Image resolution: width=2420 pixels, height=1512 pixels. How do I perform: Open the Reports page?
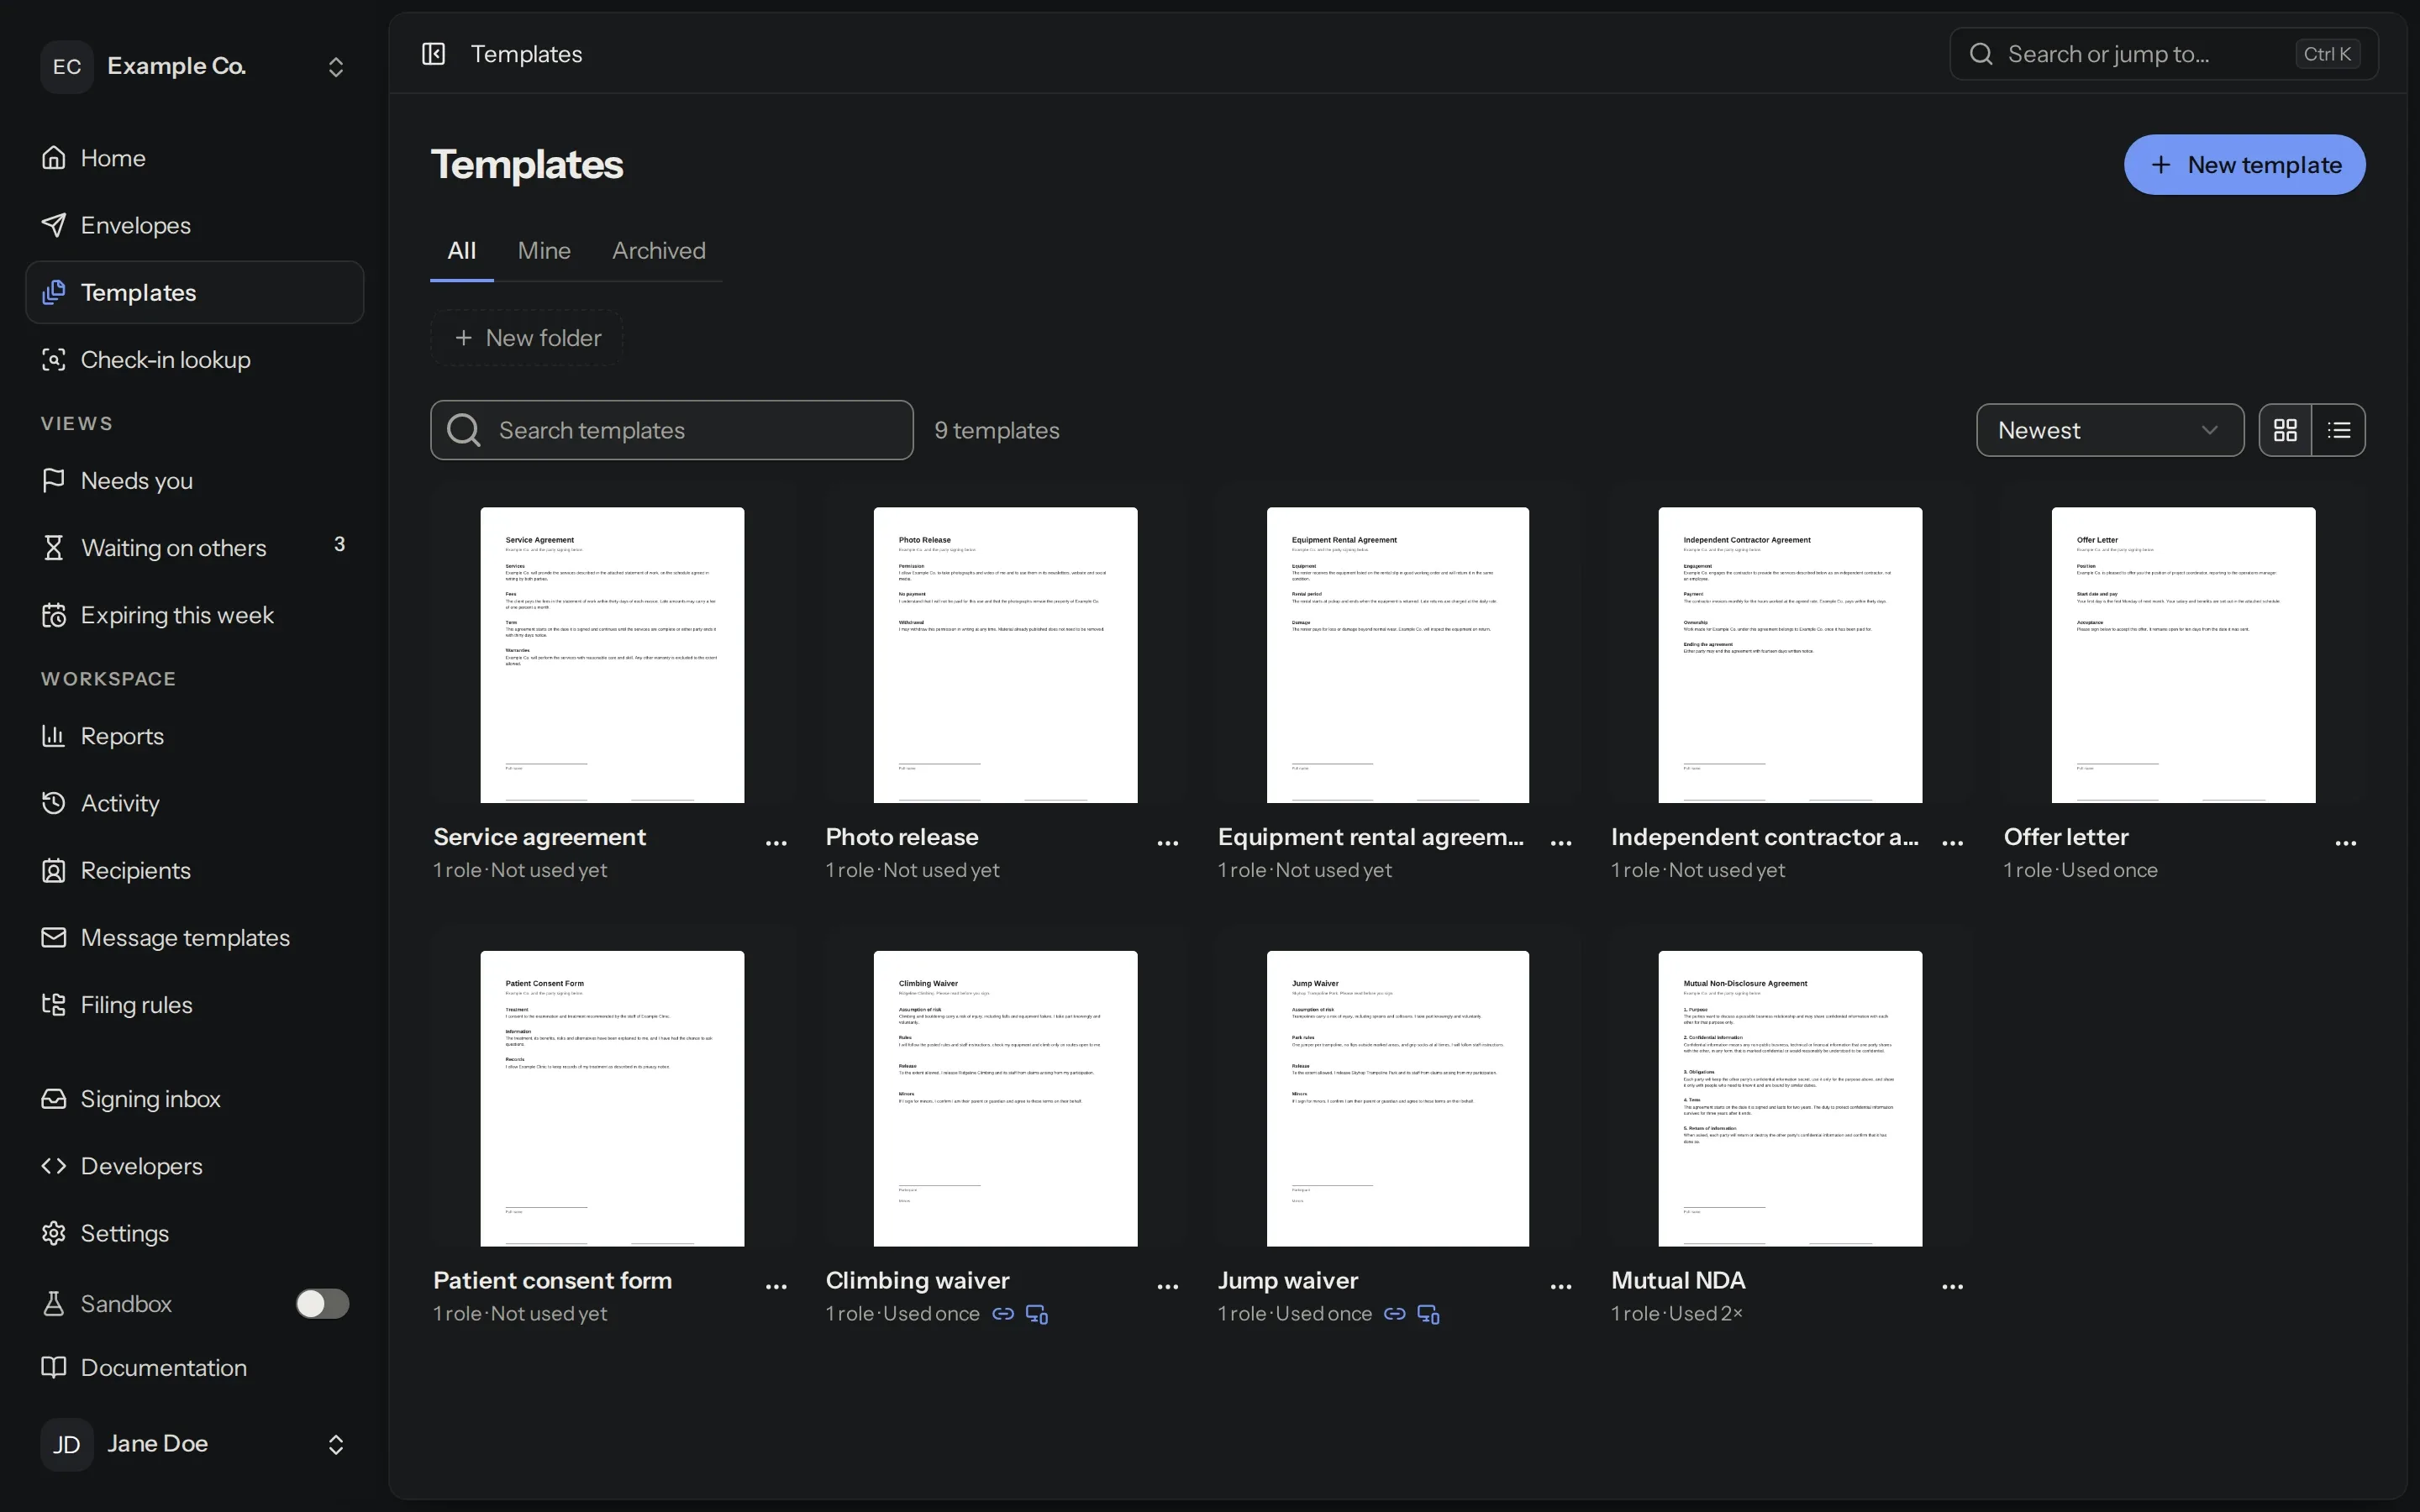[x=195, y=736]
